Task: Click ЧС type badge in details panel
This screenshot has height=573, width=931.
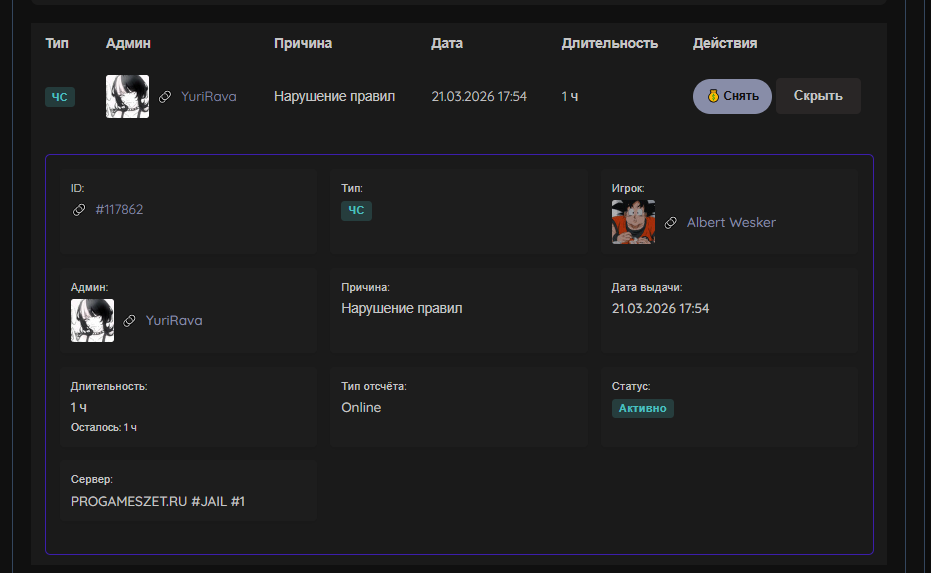Action: (x=356, y=210)
